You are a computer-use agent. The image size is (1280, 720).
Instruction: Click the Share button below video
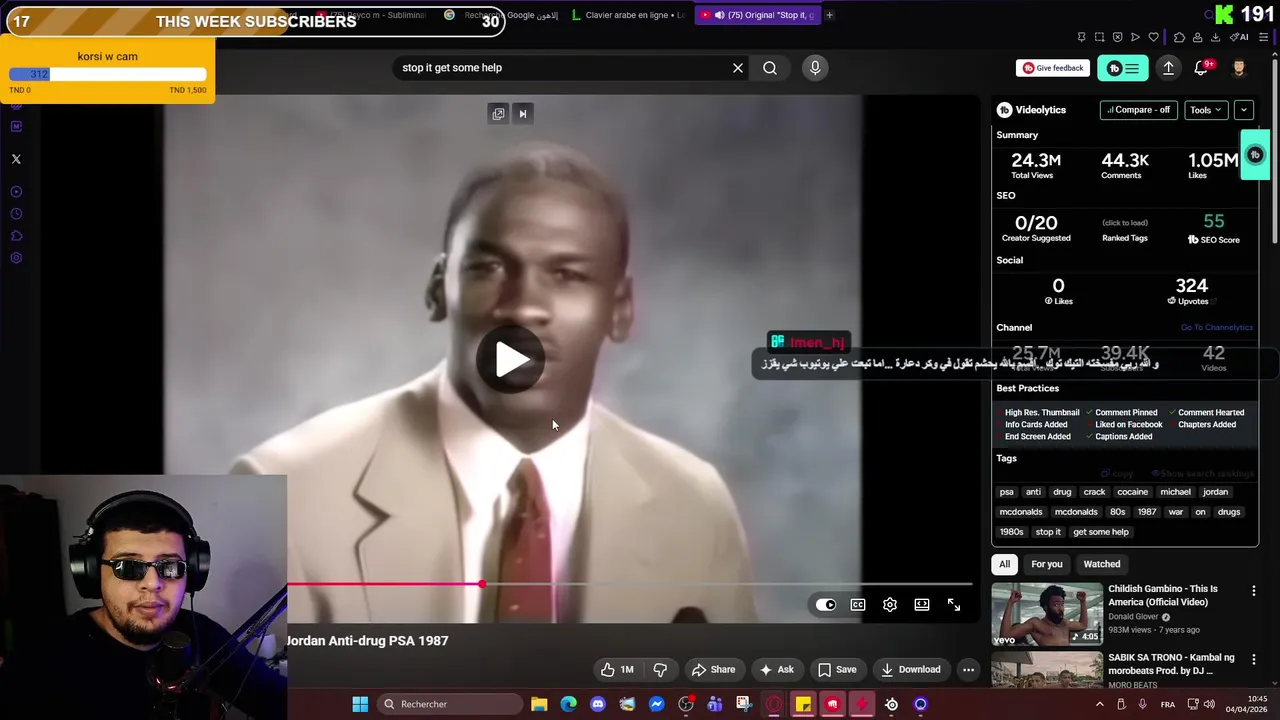714,670
